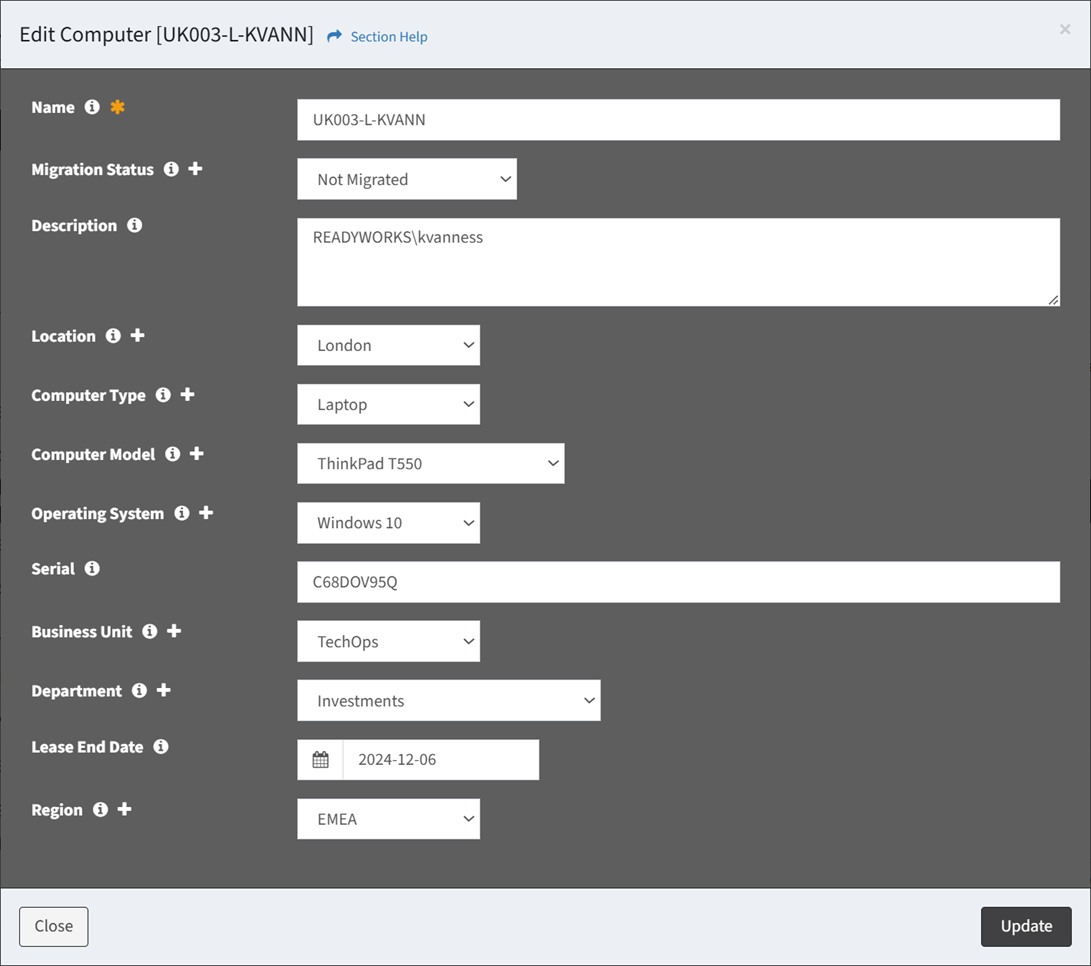This screenshot has height=966, width=1091.
Task: Click the info icon next to Name
Action: pyautogui.click(x=92, y=107)
